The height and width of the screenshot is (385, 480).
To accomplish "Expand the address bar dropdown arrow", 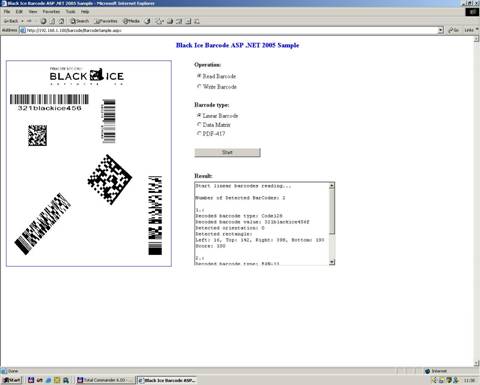I will coord(441,30).
